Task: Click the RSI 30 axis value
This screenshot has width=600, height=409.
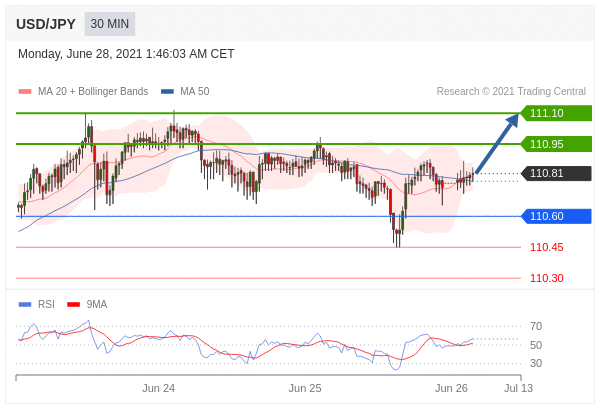Action: pos(536,363)
